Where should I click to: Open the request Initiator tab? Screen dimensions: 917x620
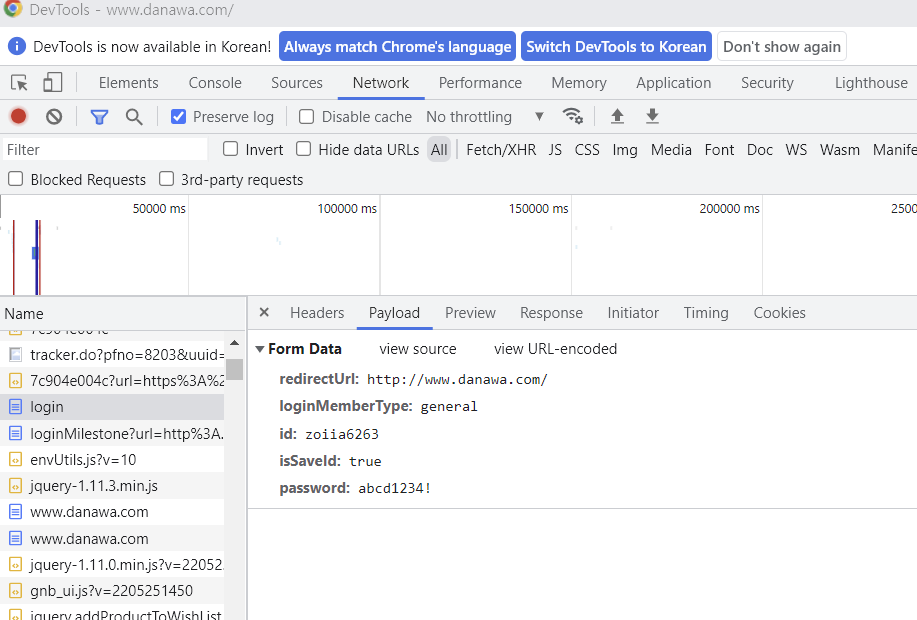tap(633, 313)
